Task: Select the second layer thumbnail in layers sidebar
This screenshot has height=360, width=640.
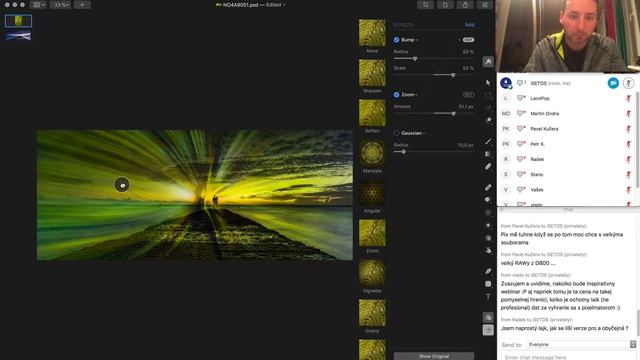Action: (x=18, y=36)
